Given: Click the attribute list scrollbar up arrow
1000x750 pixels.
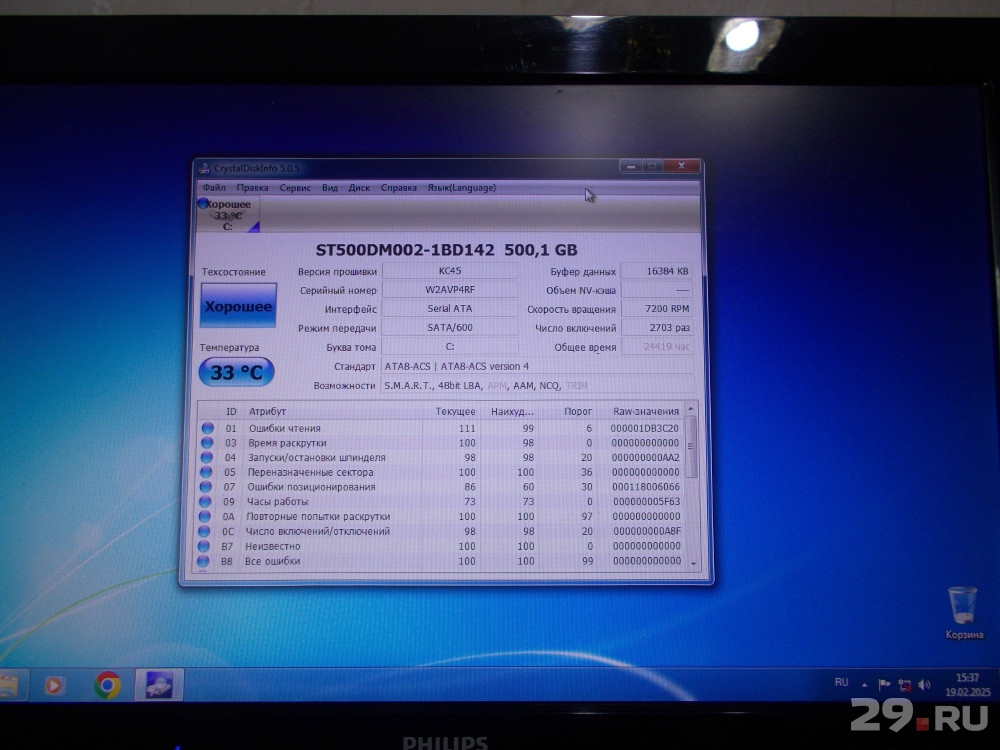Looking at the screenshot, I should coord(691,409).
